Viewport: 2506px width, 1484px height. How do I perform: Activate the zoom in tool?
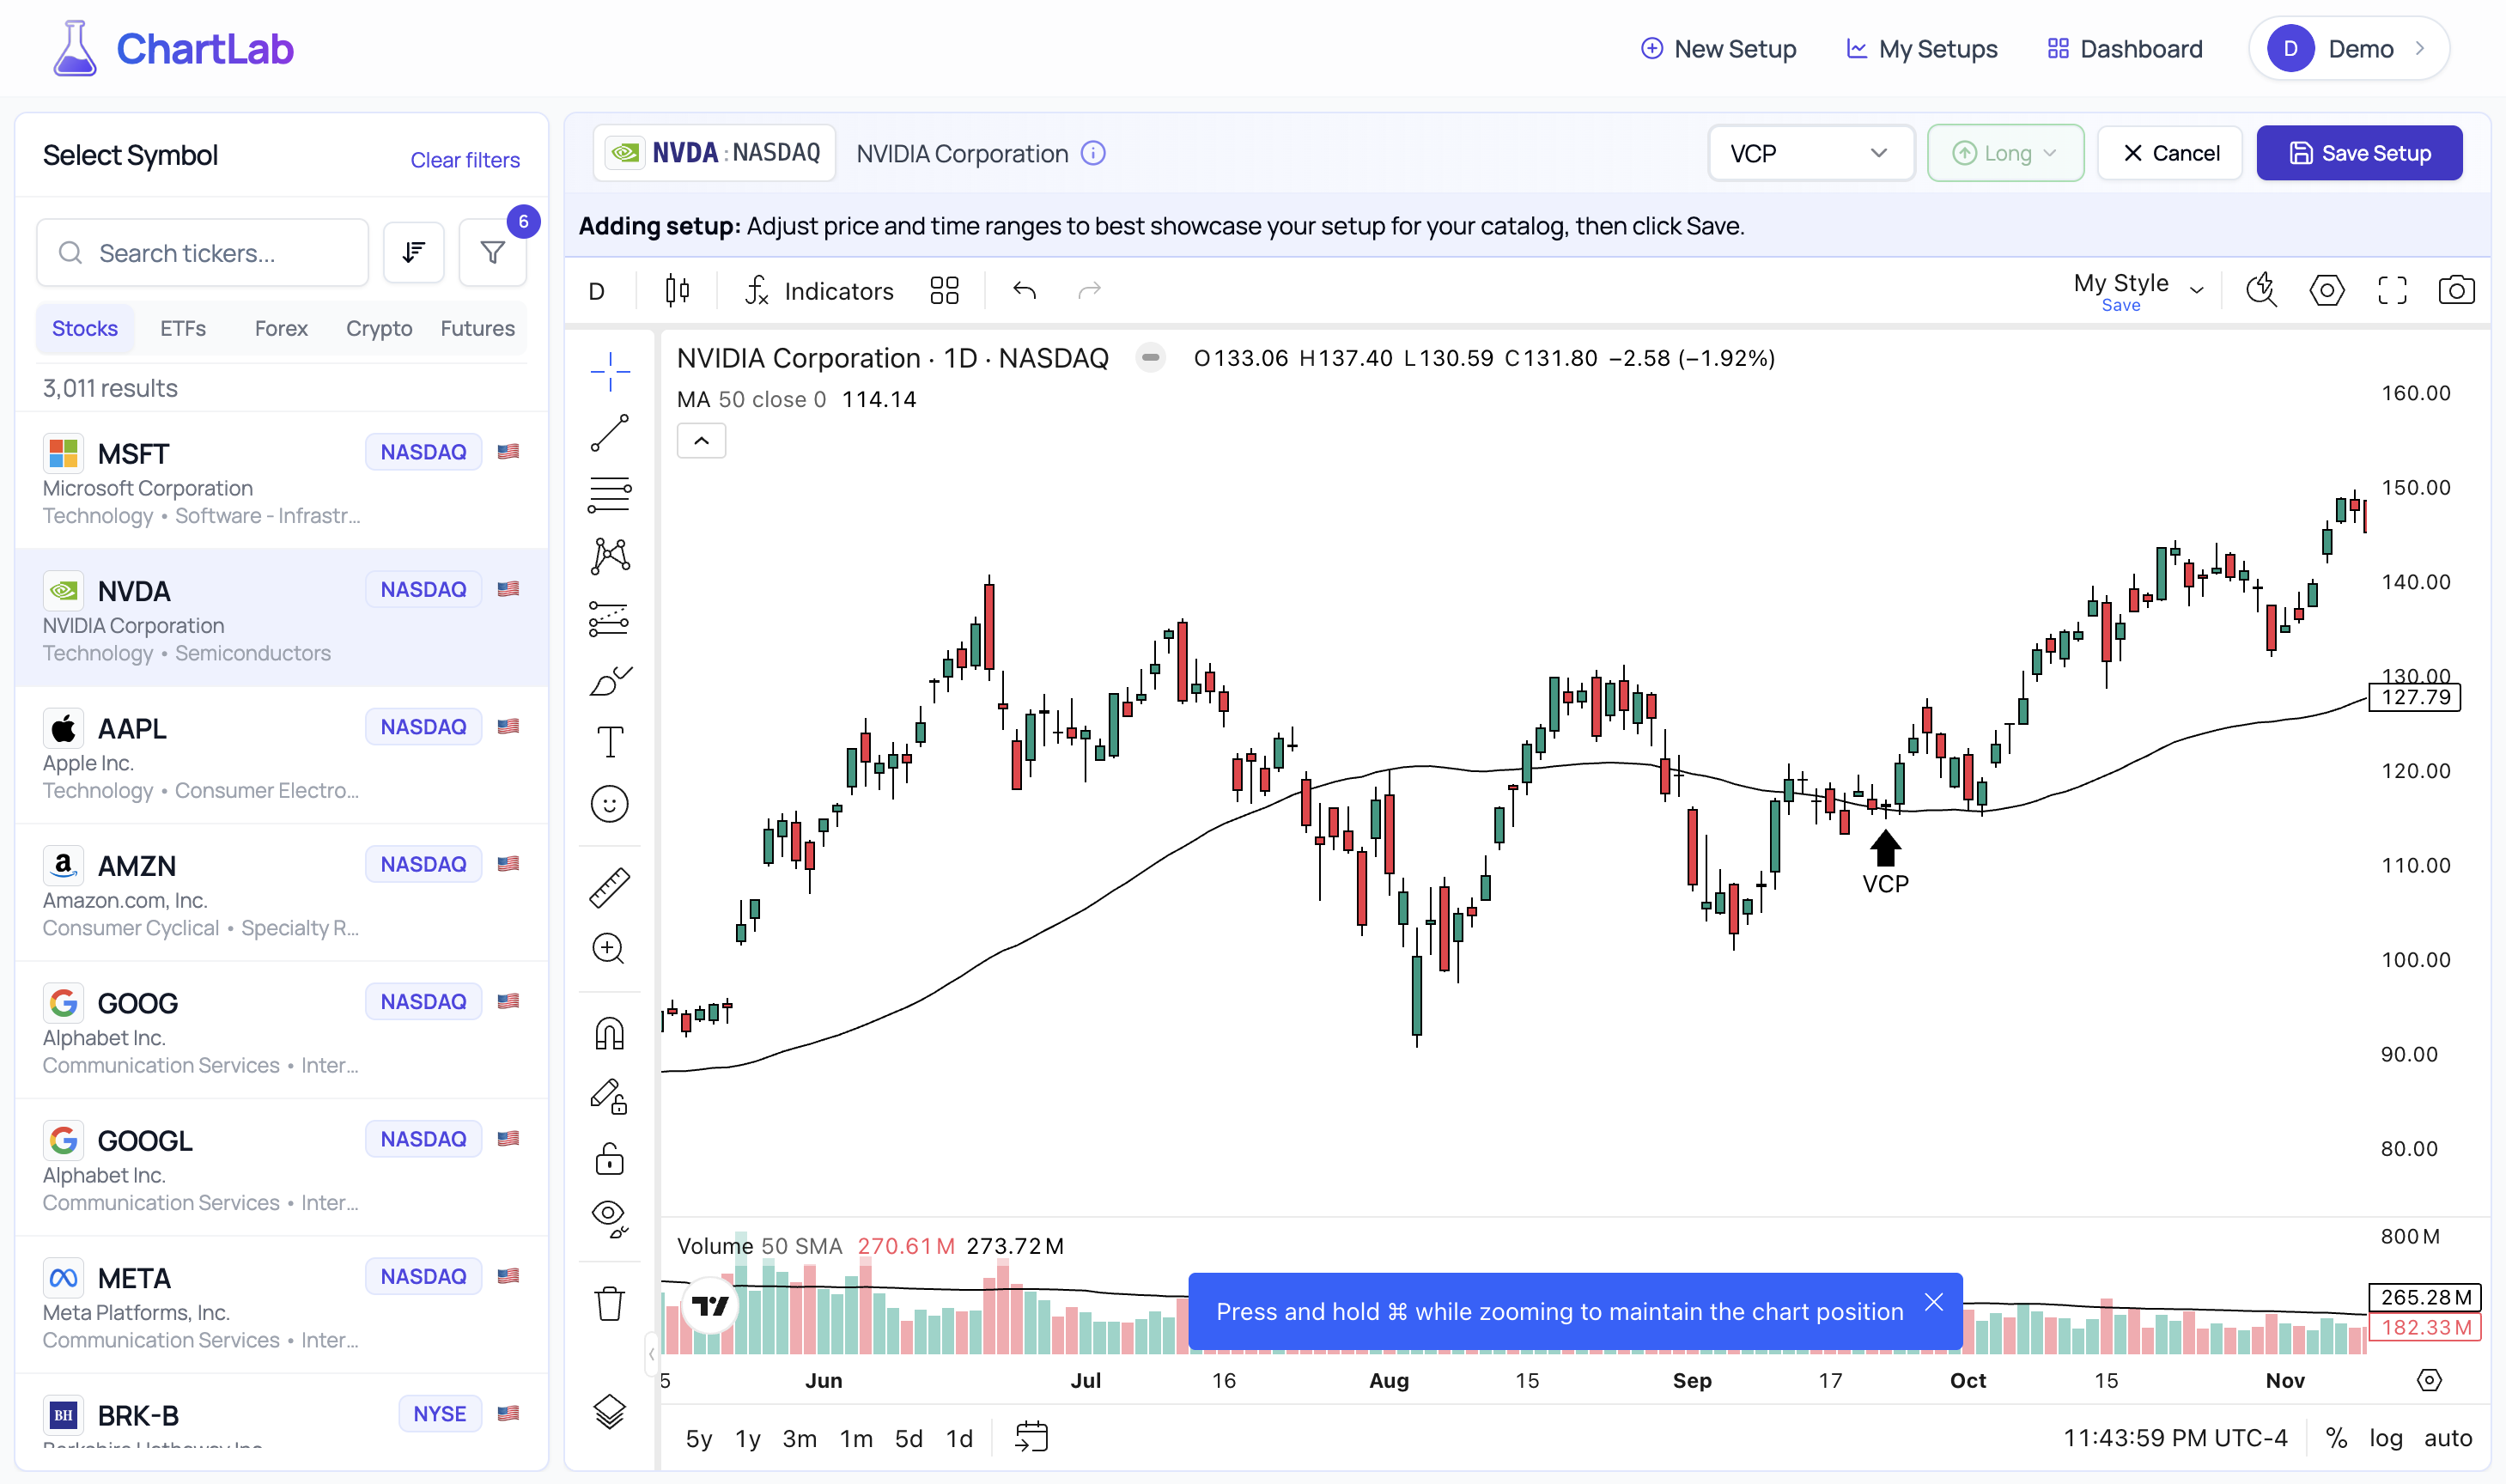click(x=609, y=948)
